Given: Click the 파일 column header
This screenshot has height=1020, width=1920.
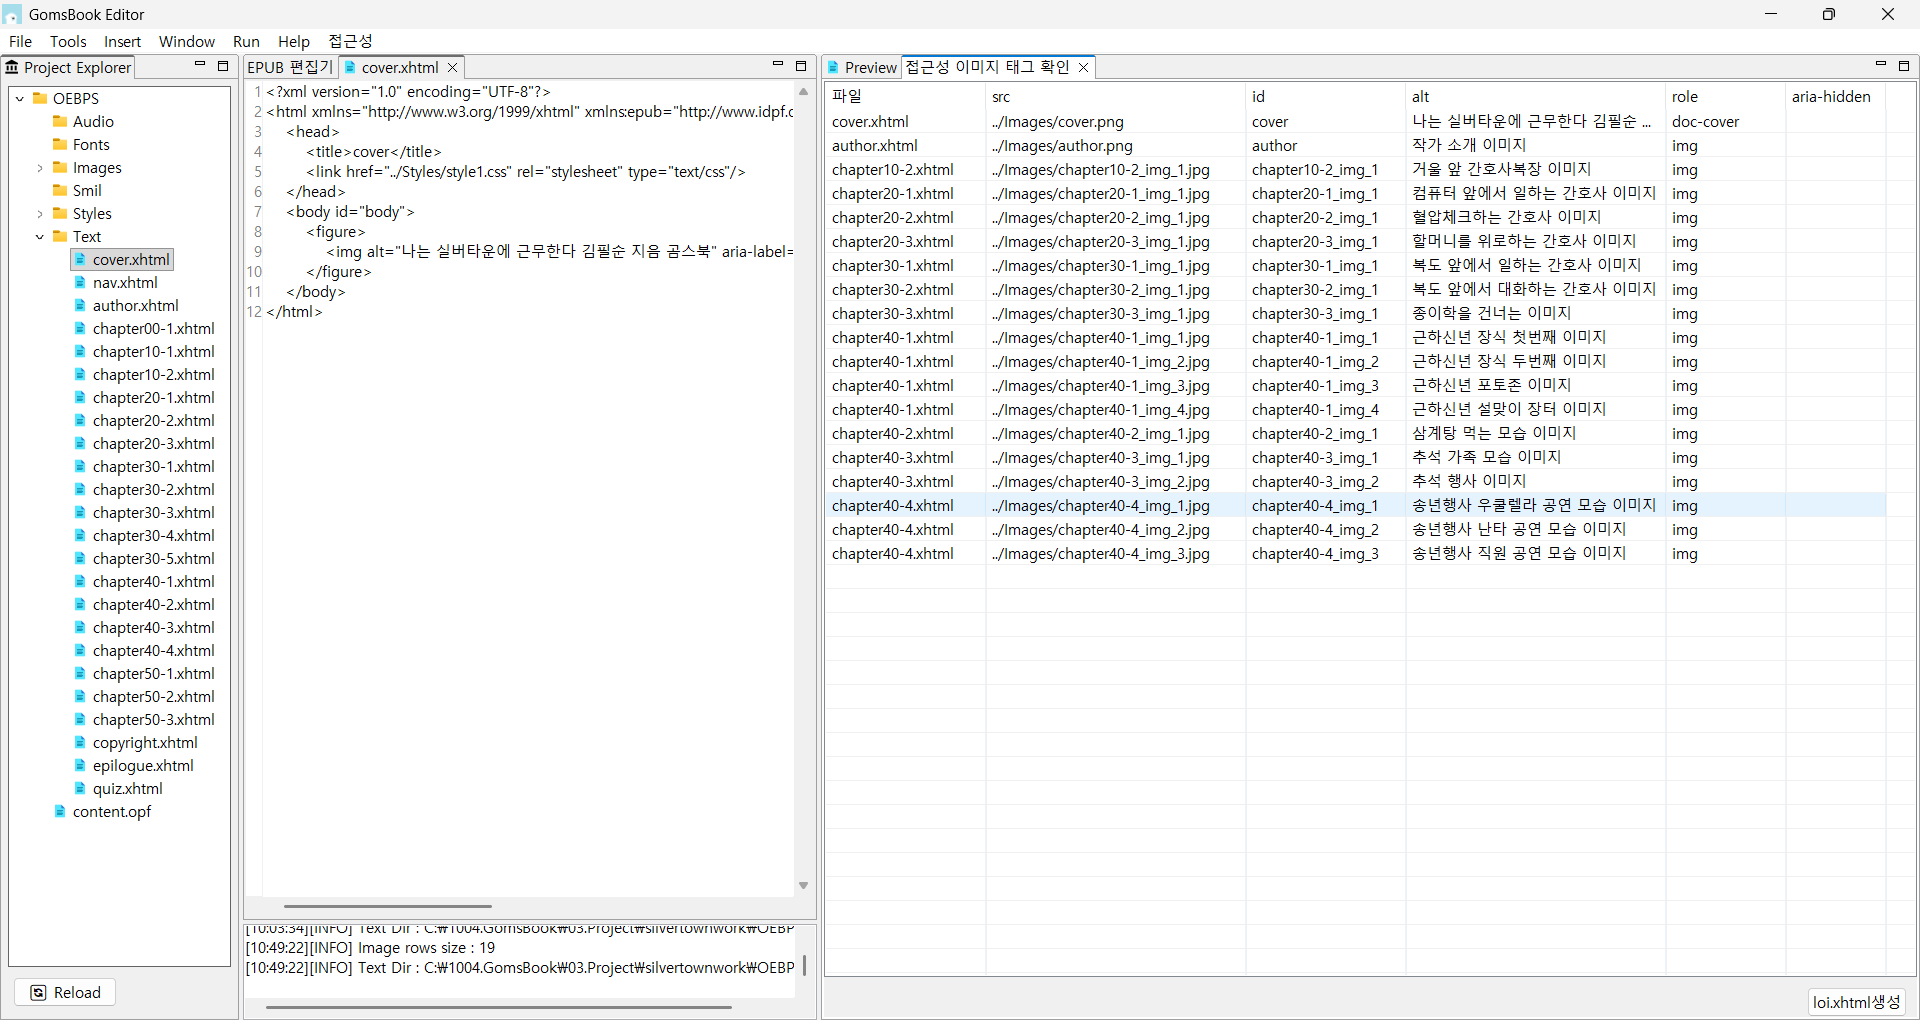Looking at the screenshot, I should (905, 96).
